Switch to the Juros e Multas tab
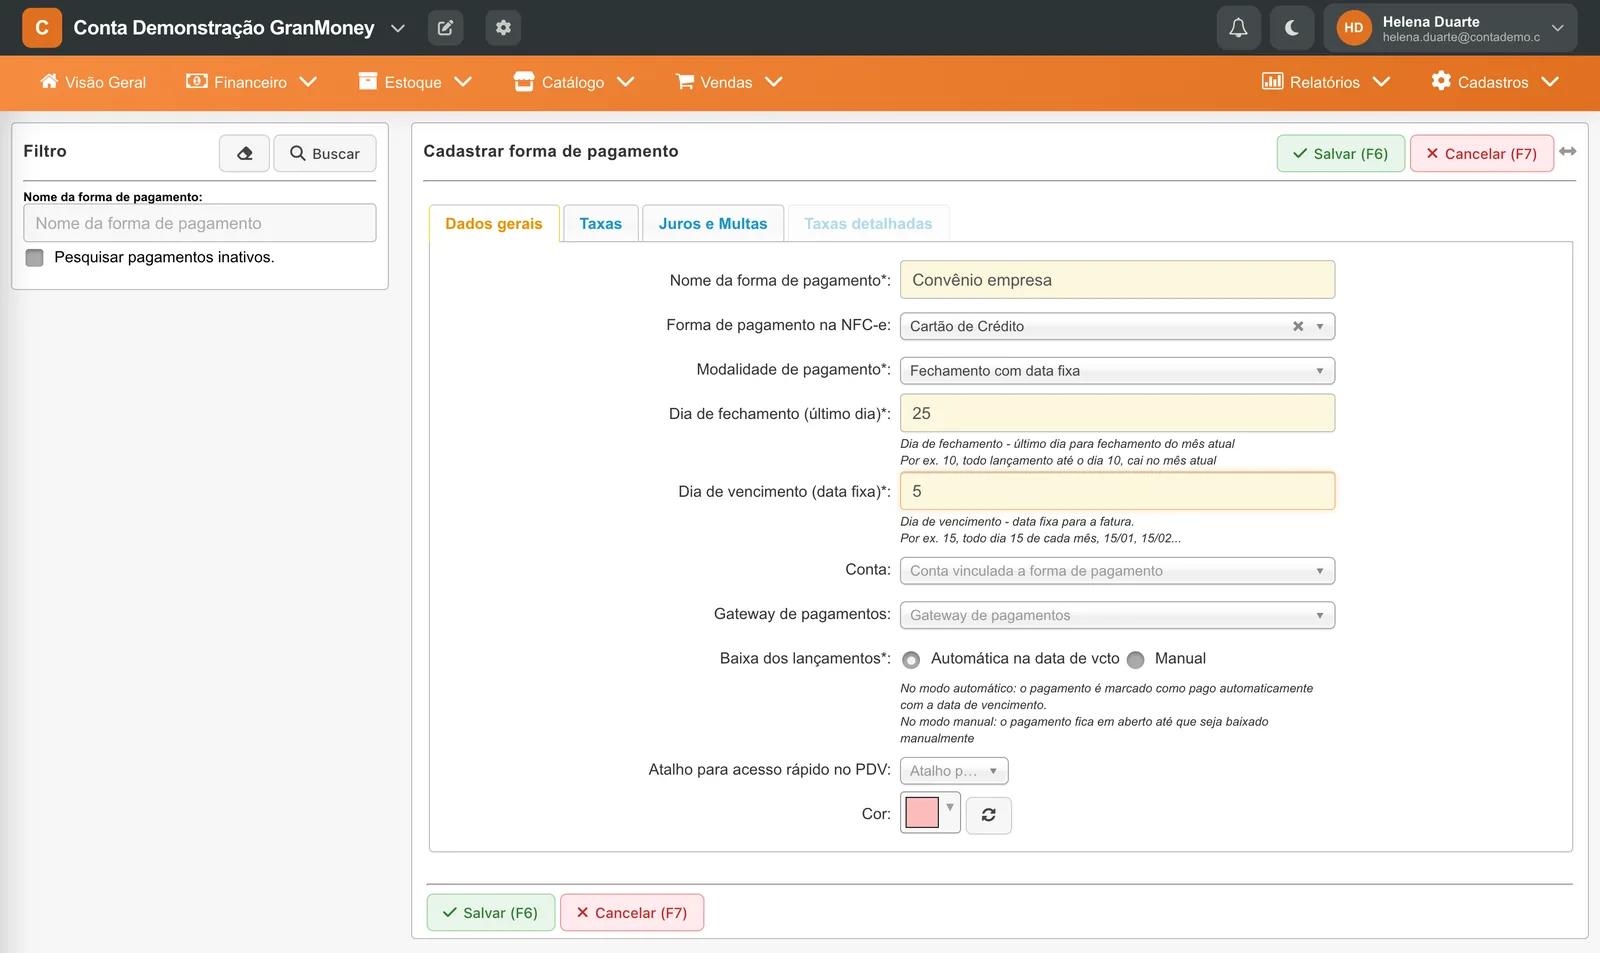The width and height of the screenshot is (1600, 953). tap(713, 224)
